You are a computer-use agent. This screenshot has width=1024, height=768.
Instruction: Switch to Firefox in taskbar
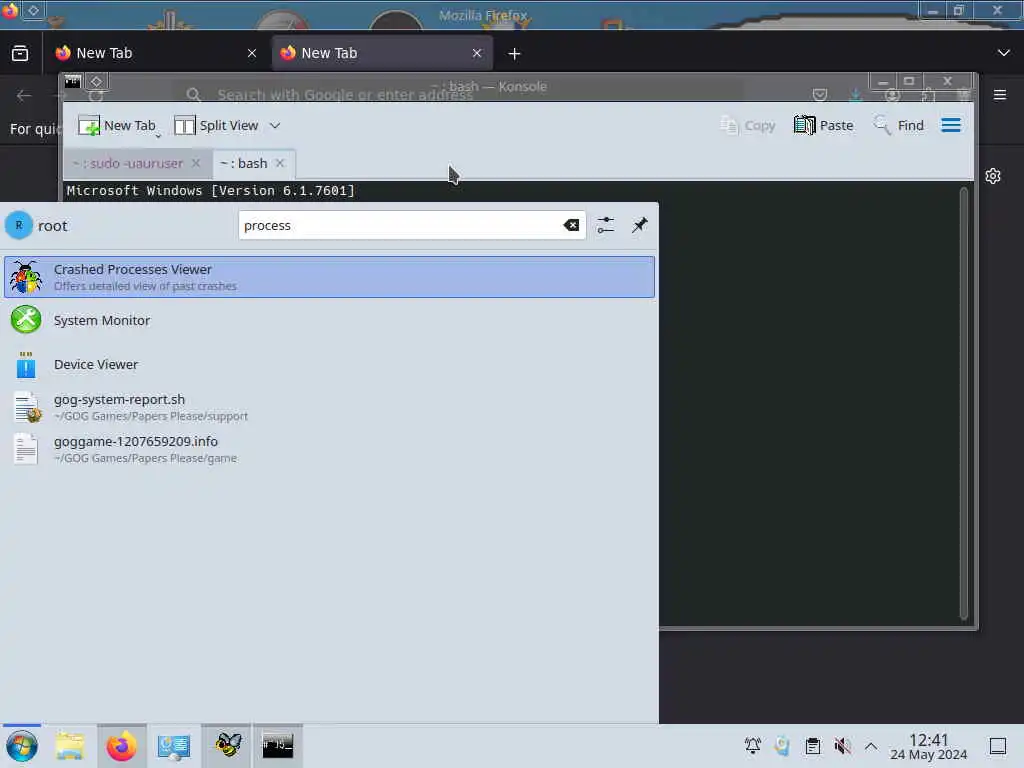coord(121,746)
